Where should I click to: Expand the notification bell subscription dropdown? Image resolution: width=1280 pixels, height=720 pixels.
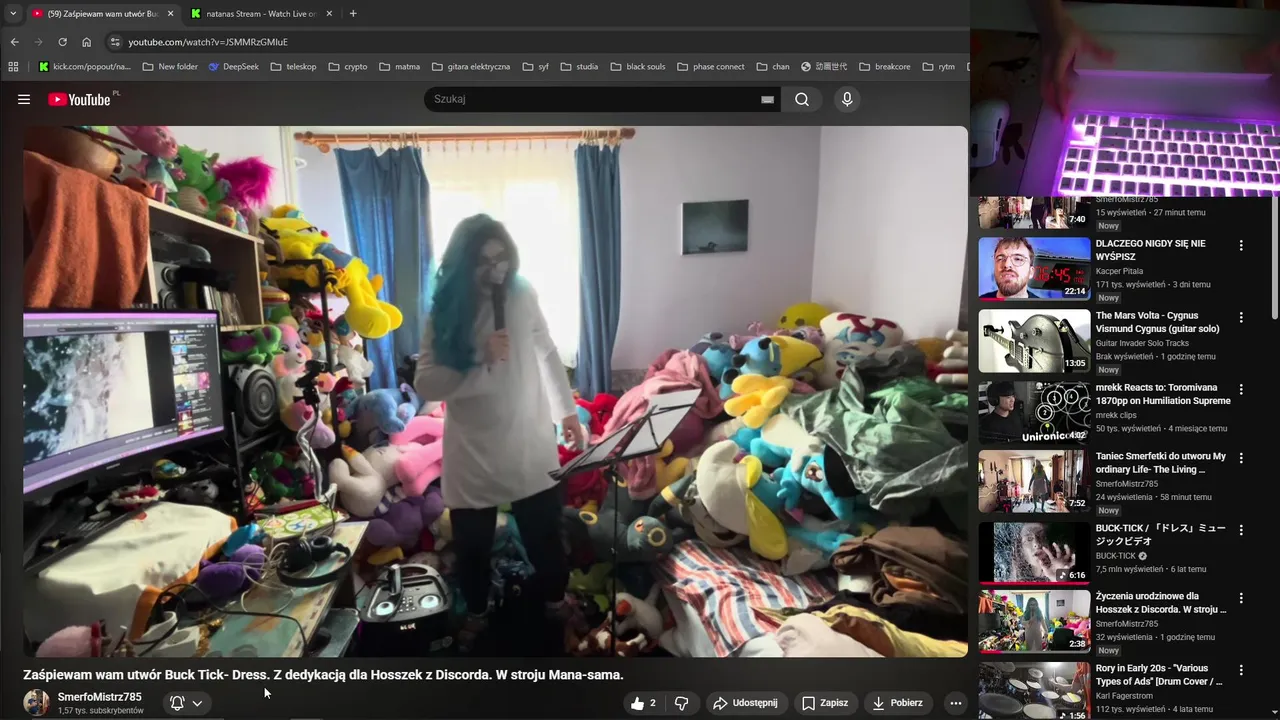point(186,703)
